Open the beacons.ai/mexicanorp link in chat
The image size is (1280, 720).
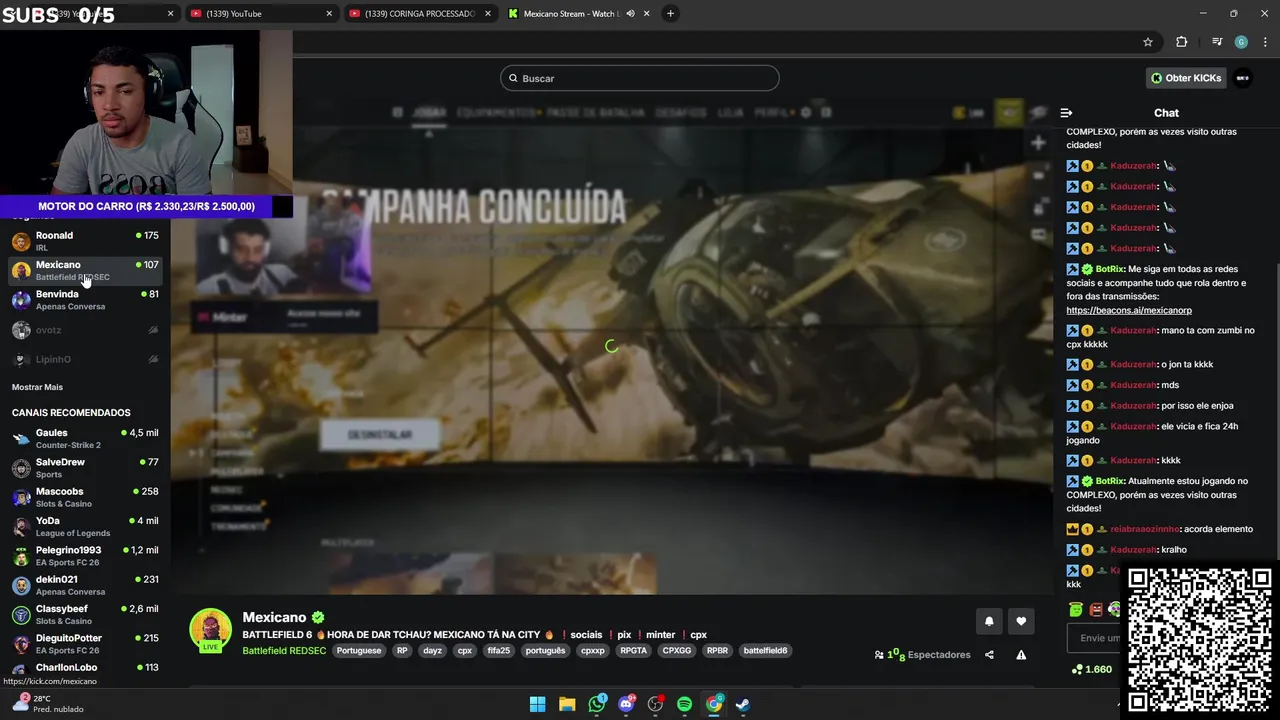coord(1128,310)
